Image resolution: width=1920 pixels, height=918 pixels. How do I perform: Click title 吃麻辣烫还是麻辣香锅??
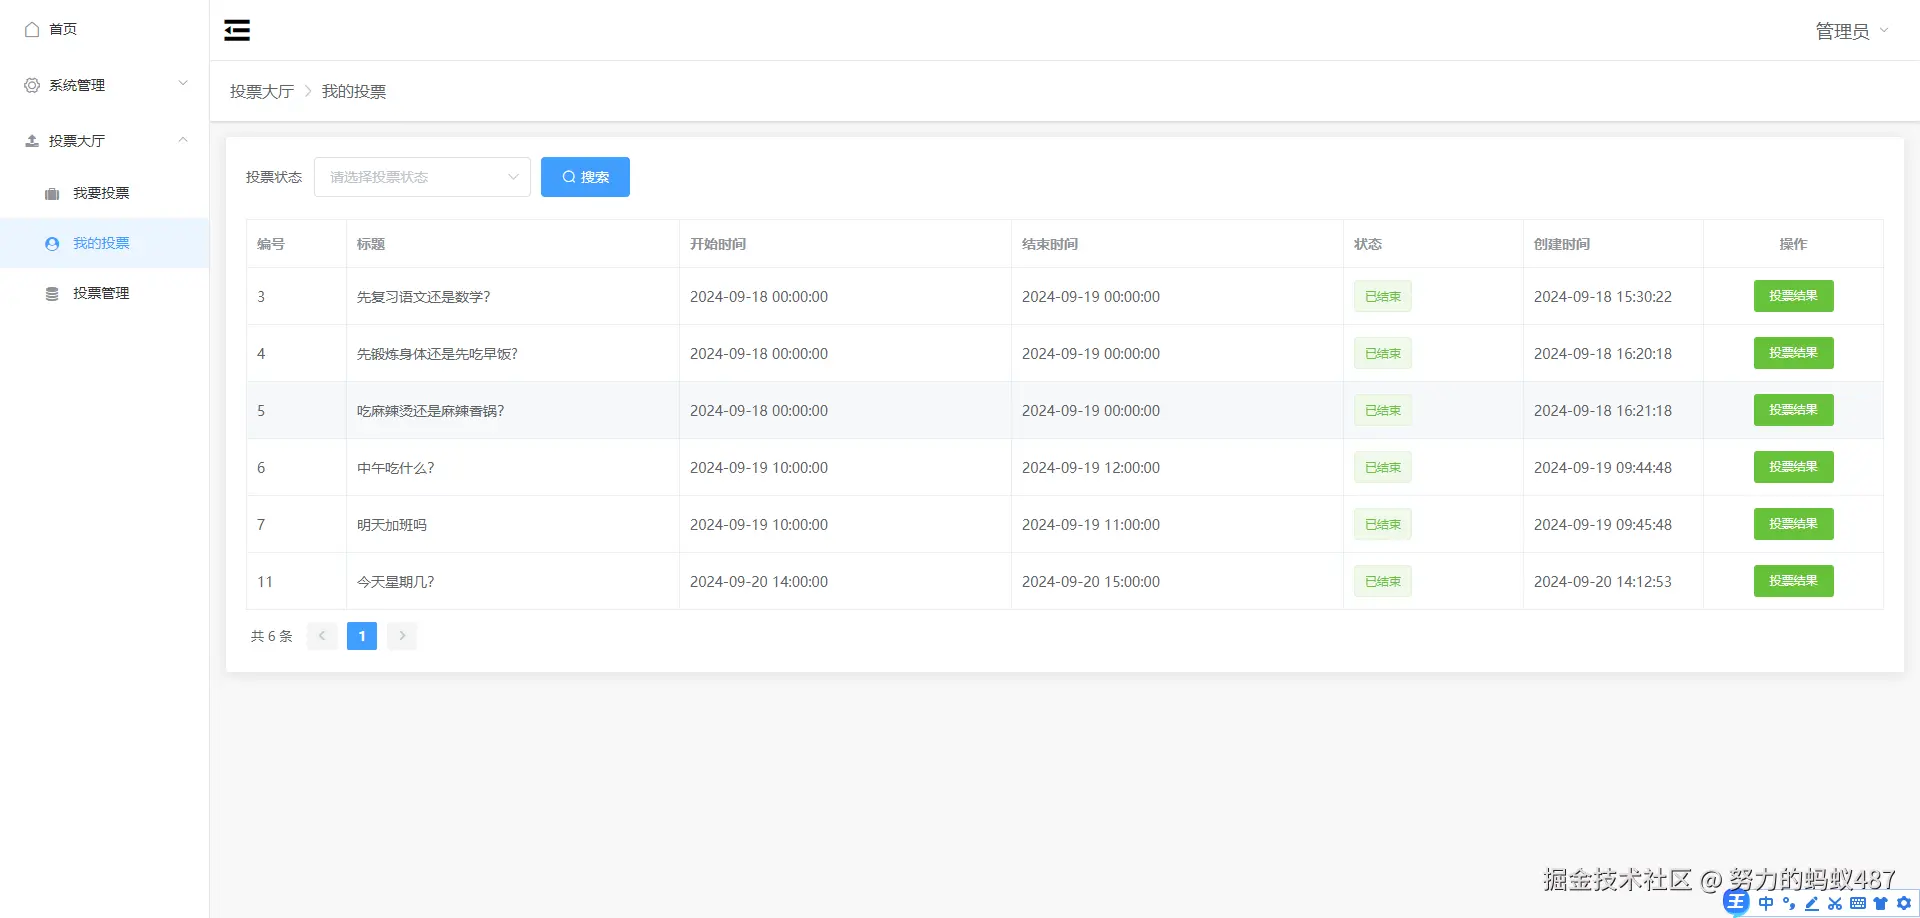[431, 411]
